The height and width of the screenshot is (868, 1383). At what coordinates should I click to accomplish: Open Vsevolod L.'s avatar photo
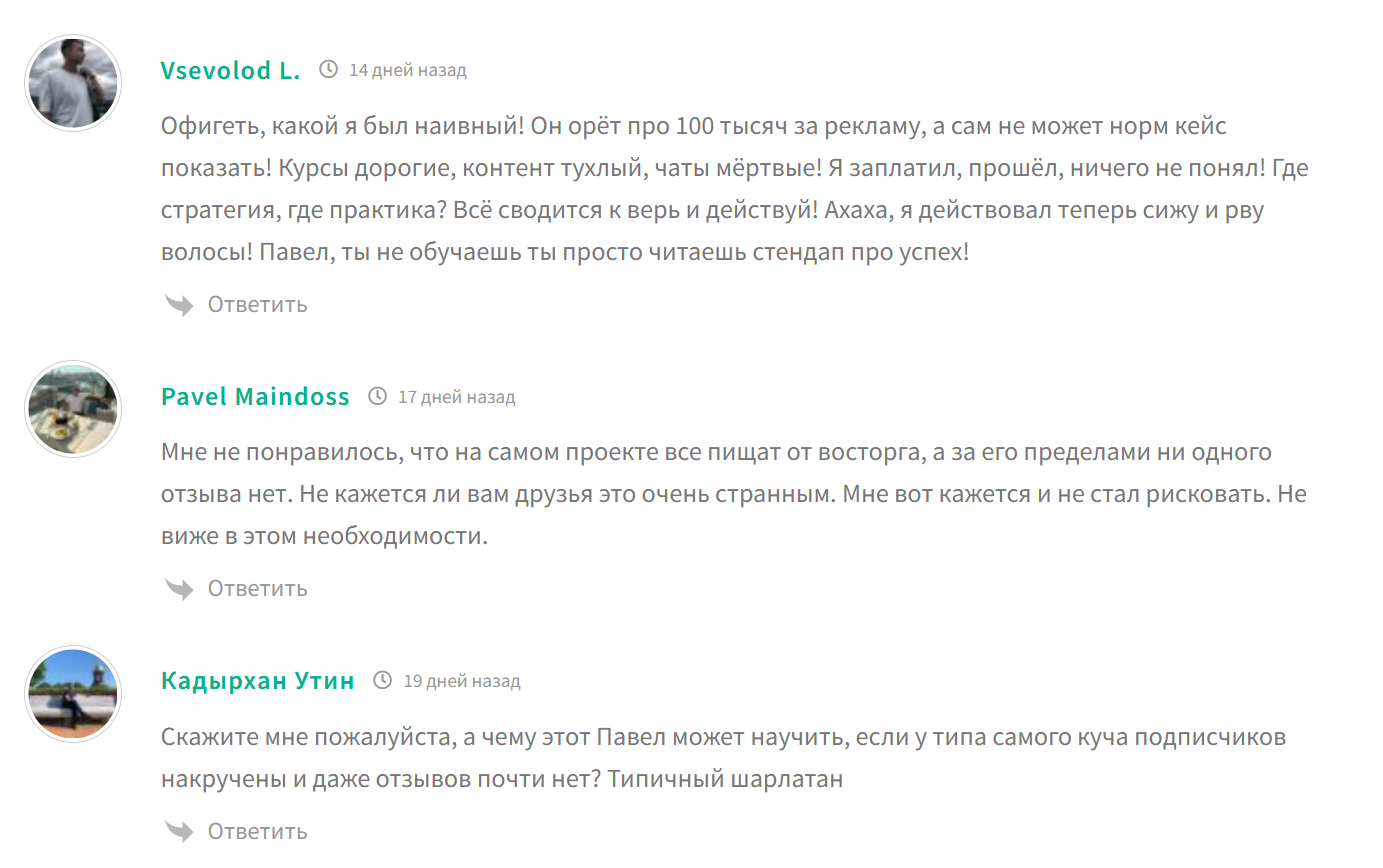[x=73, y=83]
